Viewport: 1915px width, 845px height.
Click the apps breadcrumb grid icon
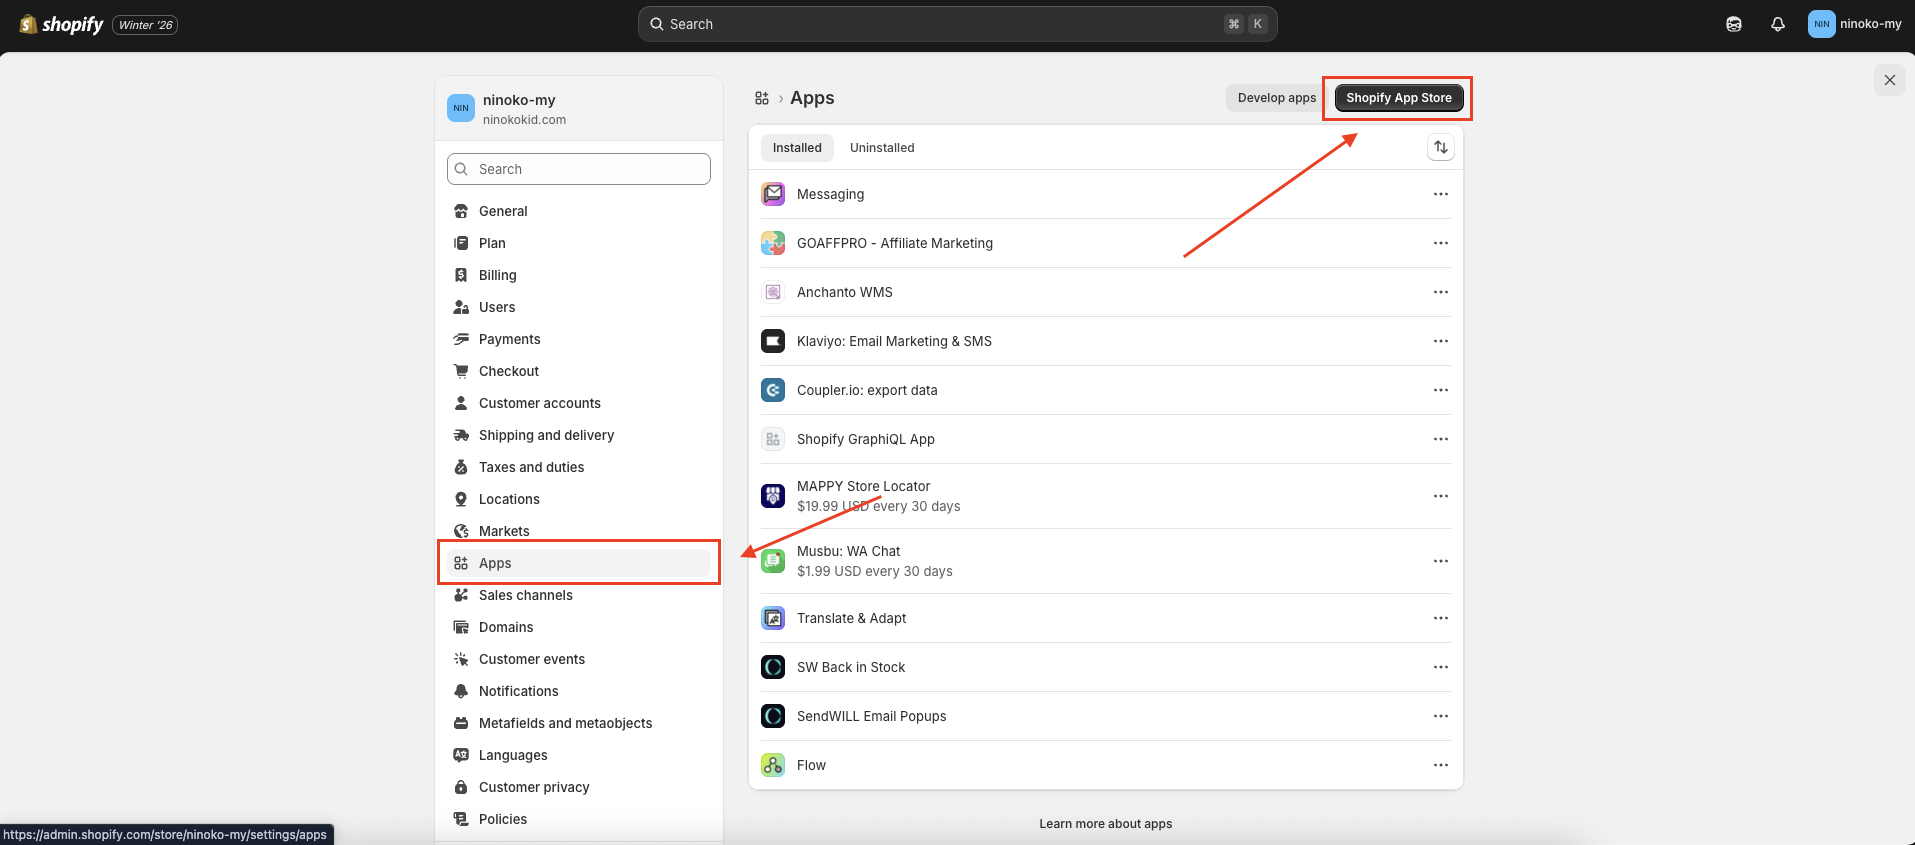tap(762, 98)
